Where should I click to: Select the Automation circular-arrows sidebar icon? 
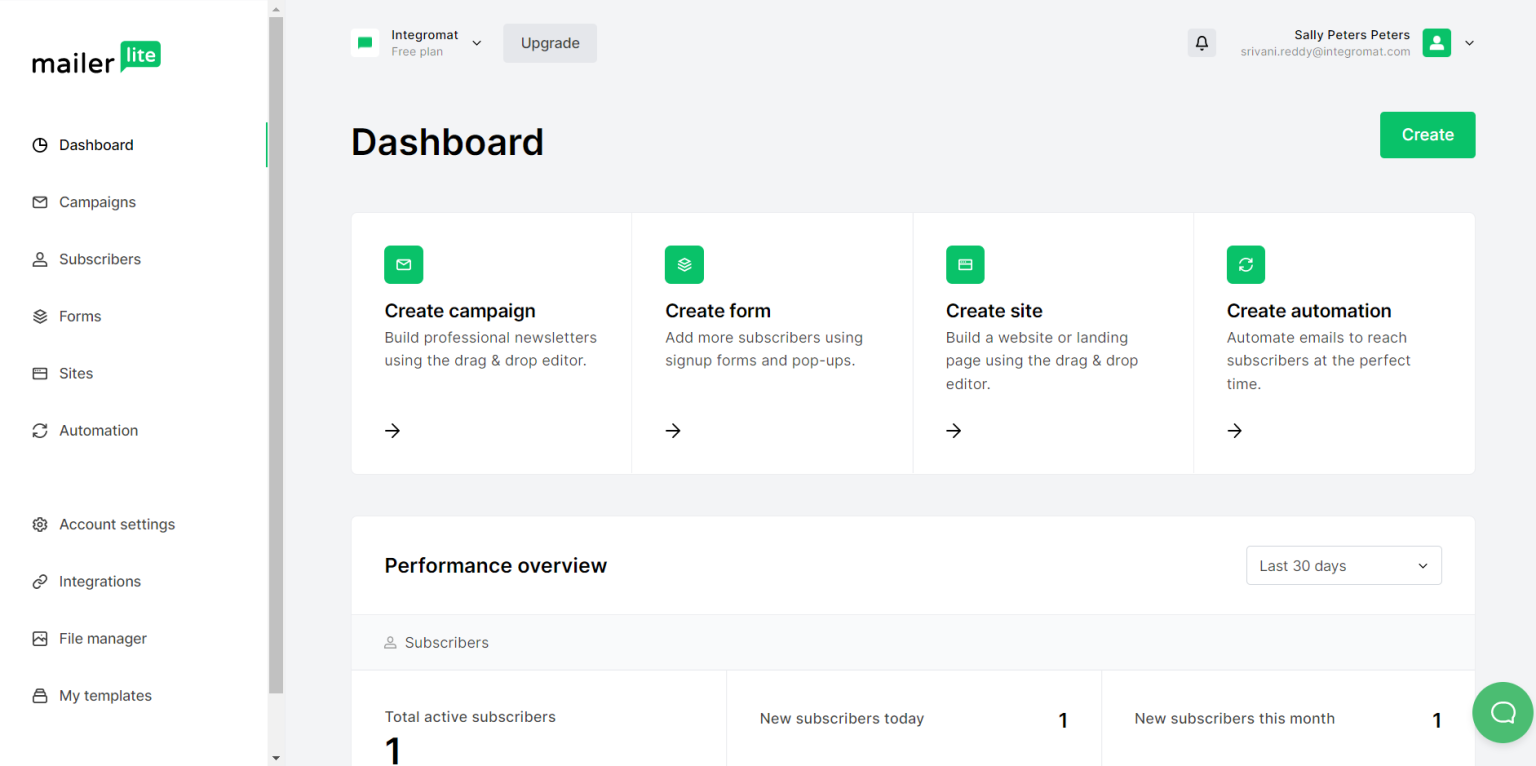coord(39,430)
